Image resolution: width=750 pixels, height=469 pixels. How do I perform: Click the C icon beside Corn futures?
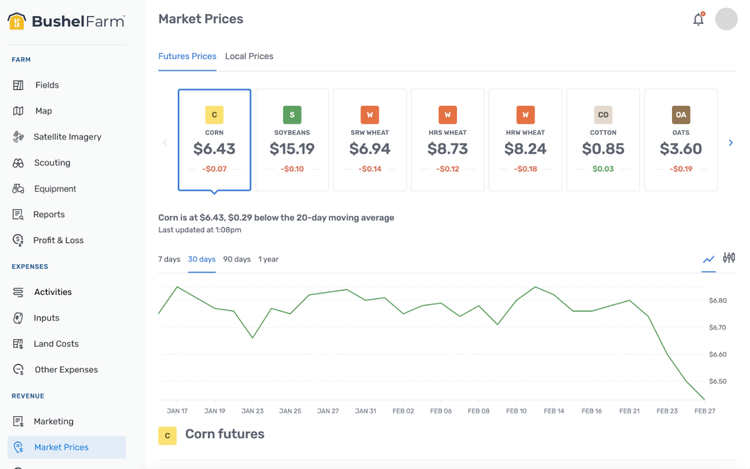tap(167, 436)
